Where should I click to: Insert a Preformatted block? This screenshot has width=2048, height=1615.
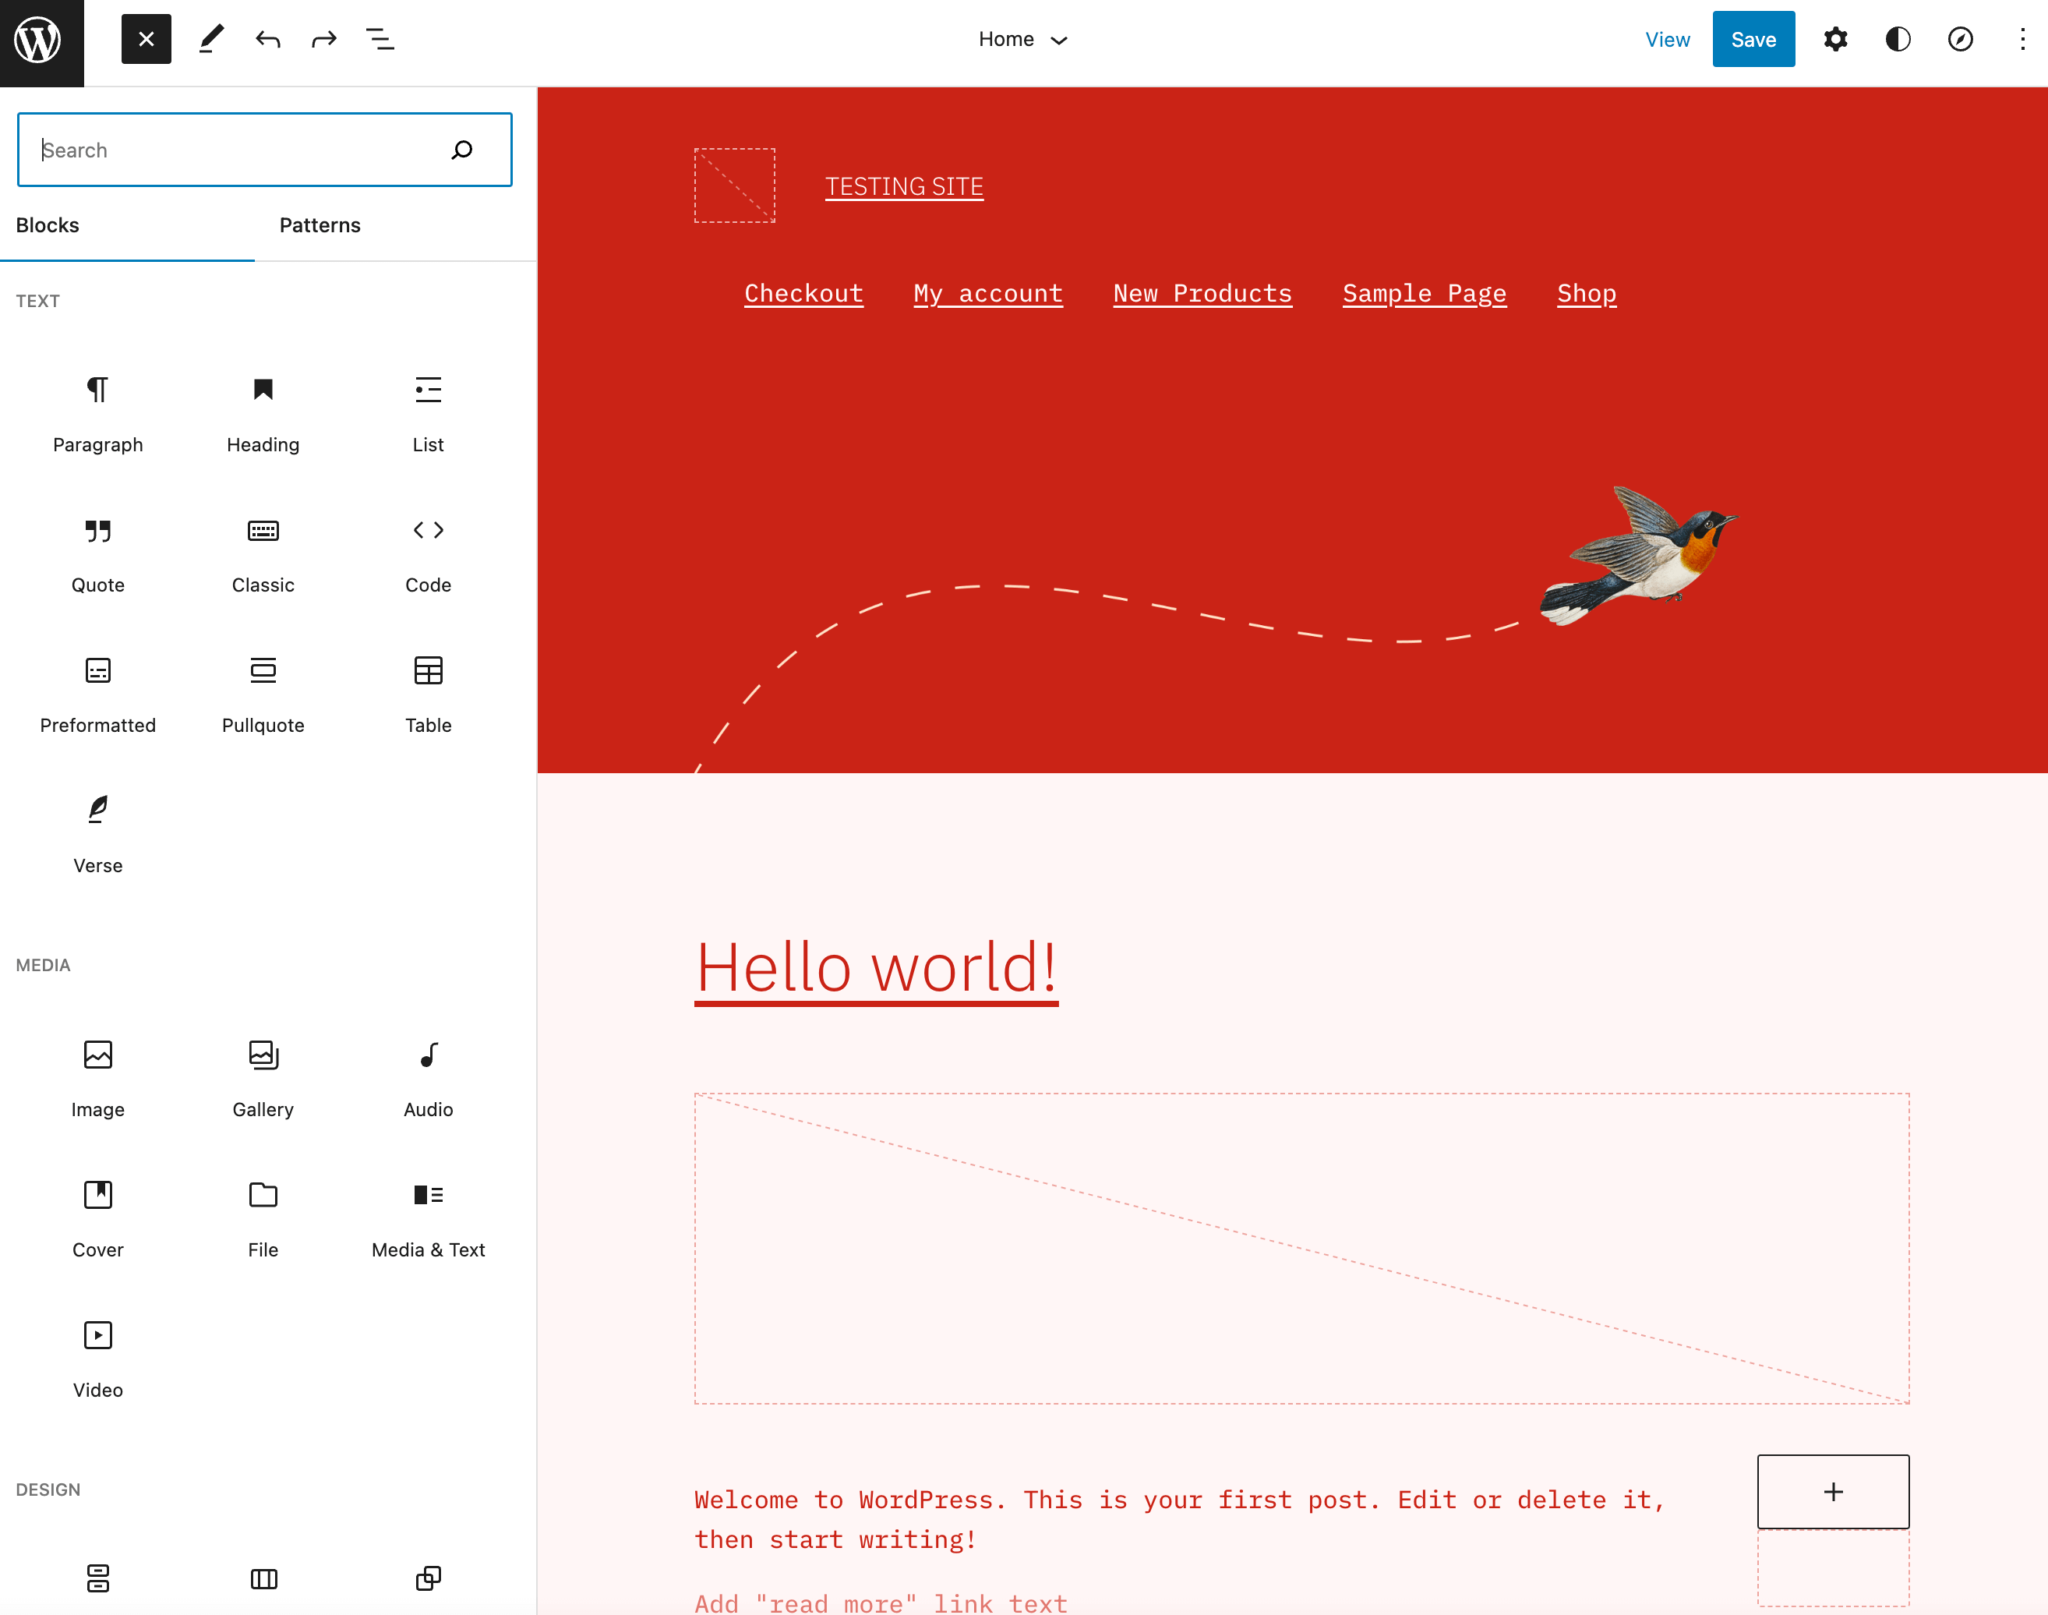pos(98,694)
